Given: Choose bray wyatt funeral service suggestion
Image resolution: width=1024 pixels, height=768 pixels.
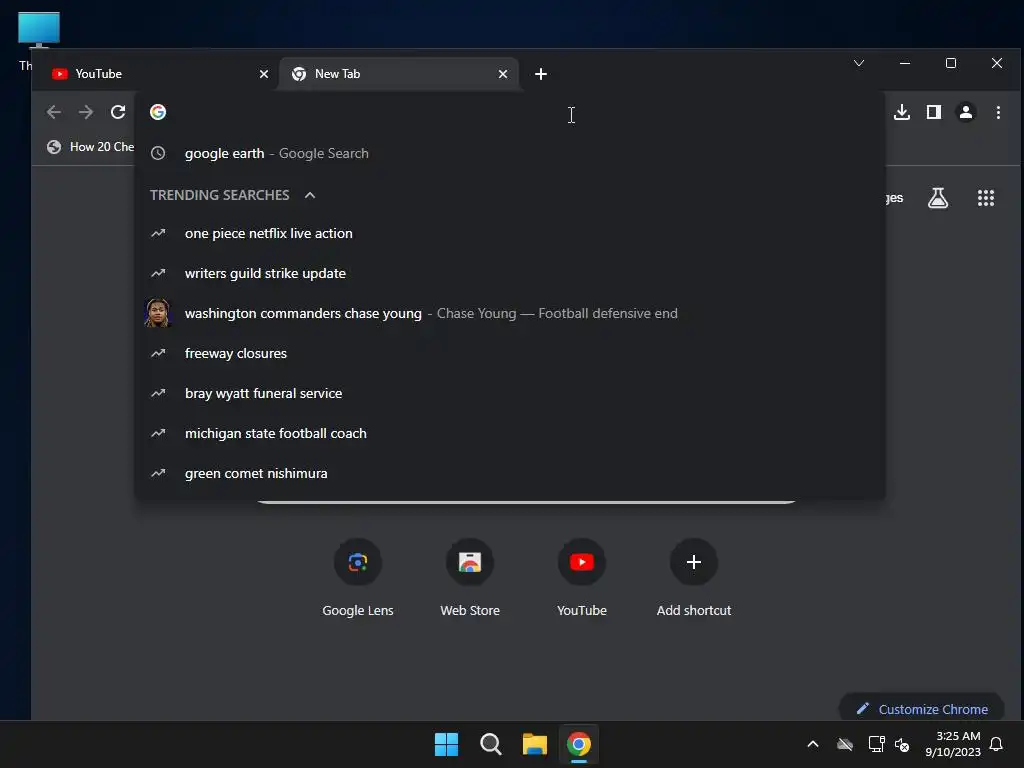Looking at the screenshot, I should pos(510,393).
